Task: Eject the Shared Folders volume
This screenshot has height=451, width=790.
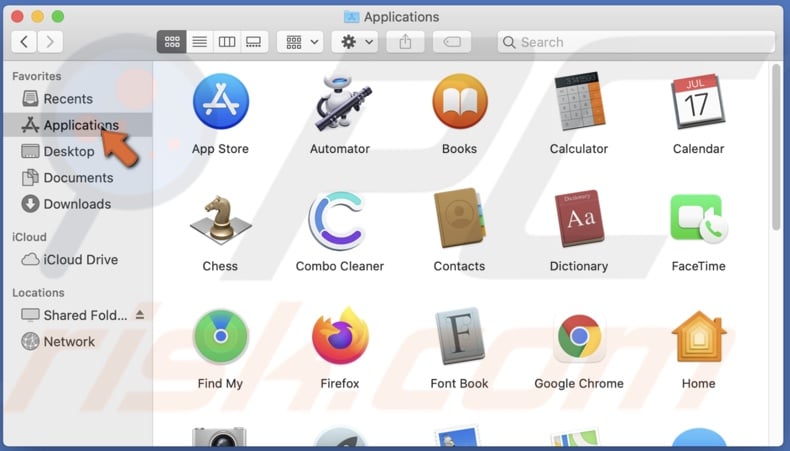Action: pyautogui.click(x=140, y=315)
